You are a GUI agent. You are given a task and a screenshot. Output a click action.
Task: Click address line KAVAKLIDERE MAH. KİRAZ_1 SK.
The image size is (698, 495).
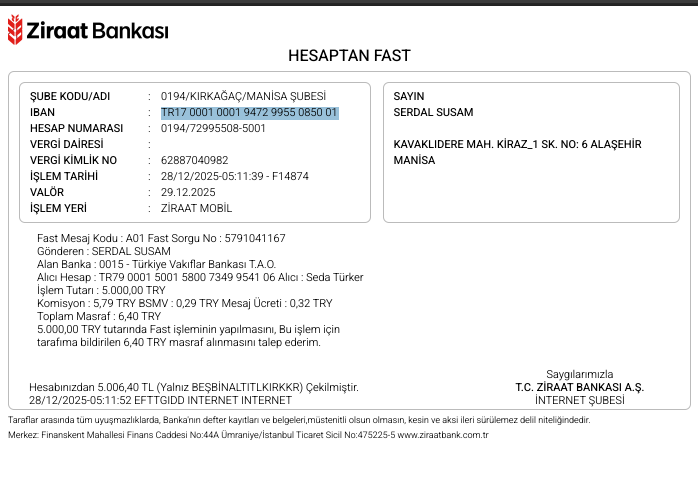517,145
